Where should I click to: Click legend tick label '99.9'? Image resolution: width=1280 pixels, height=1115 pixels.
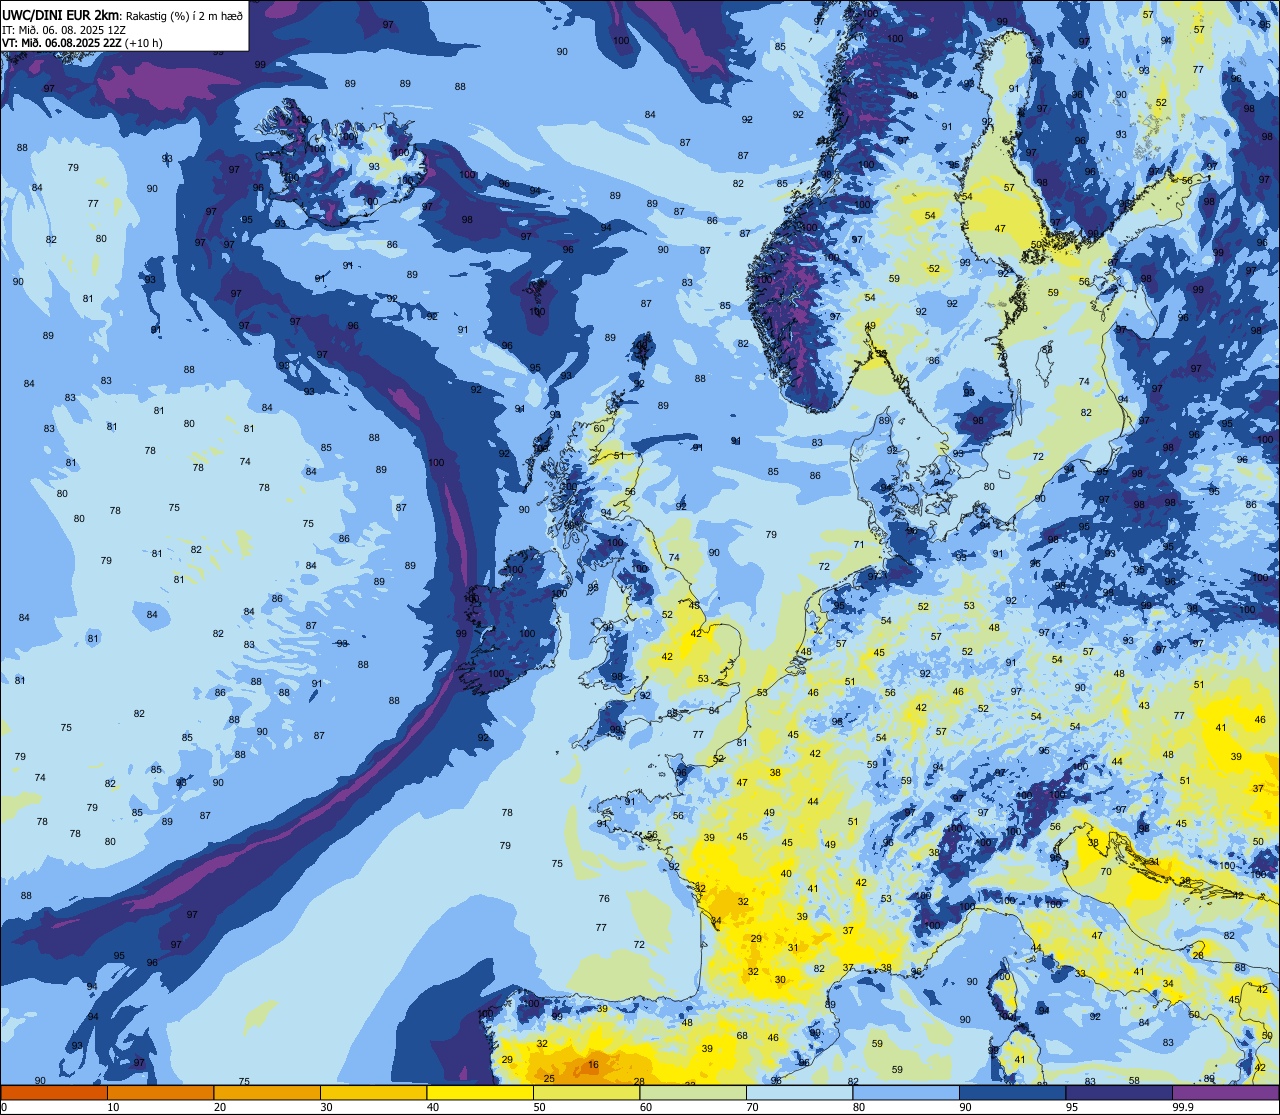[x=1183, y=1107]
